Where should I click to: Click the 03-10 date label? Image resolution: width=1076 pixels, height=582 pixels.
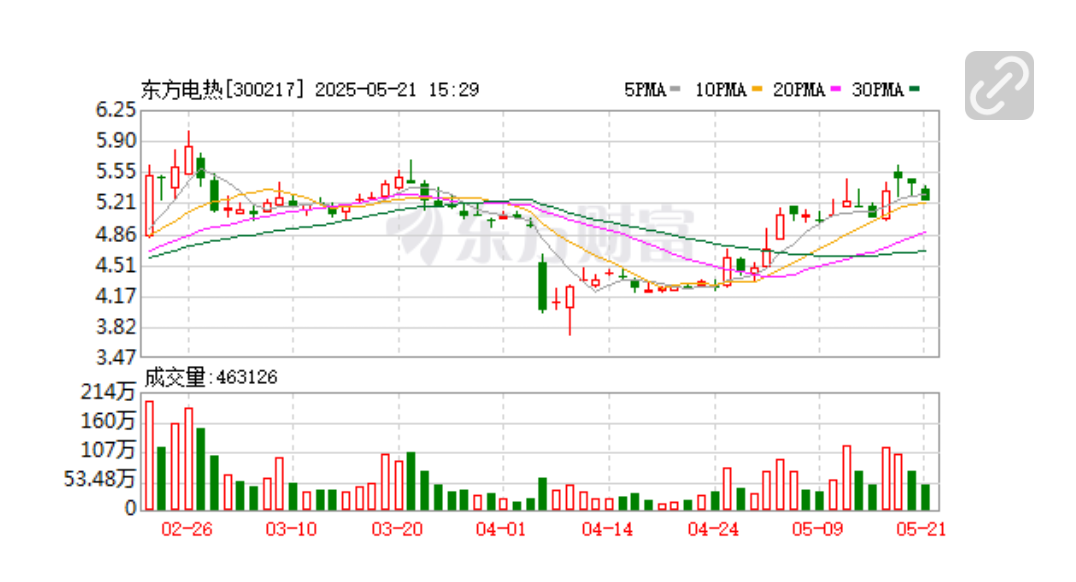[291, 529]
